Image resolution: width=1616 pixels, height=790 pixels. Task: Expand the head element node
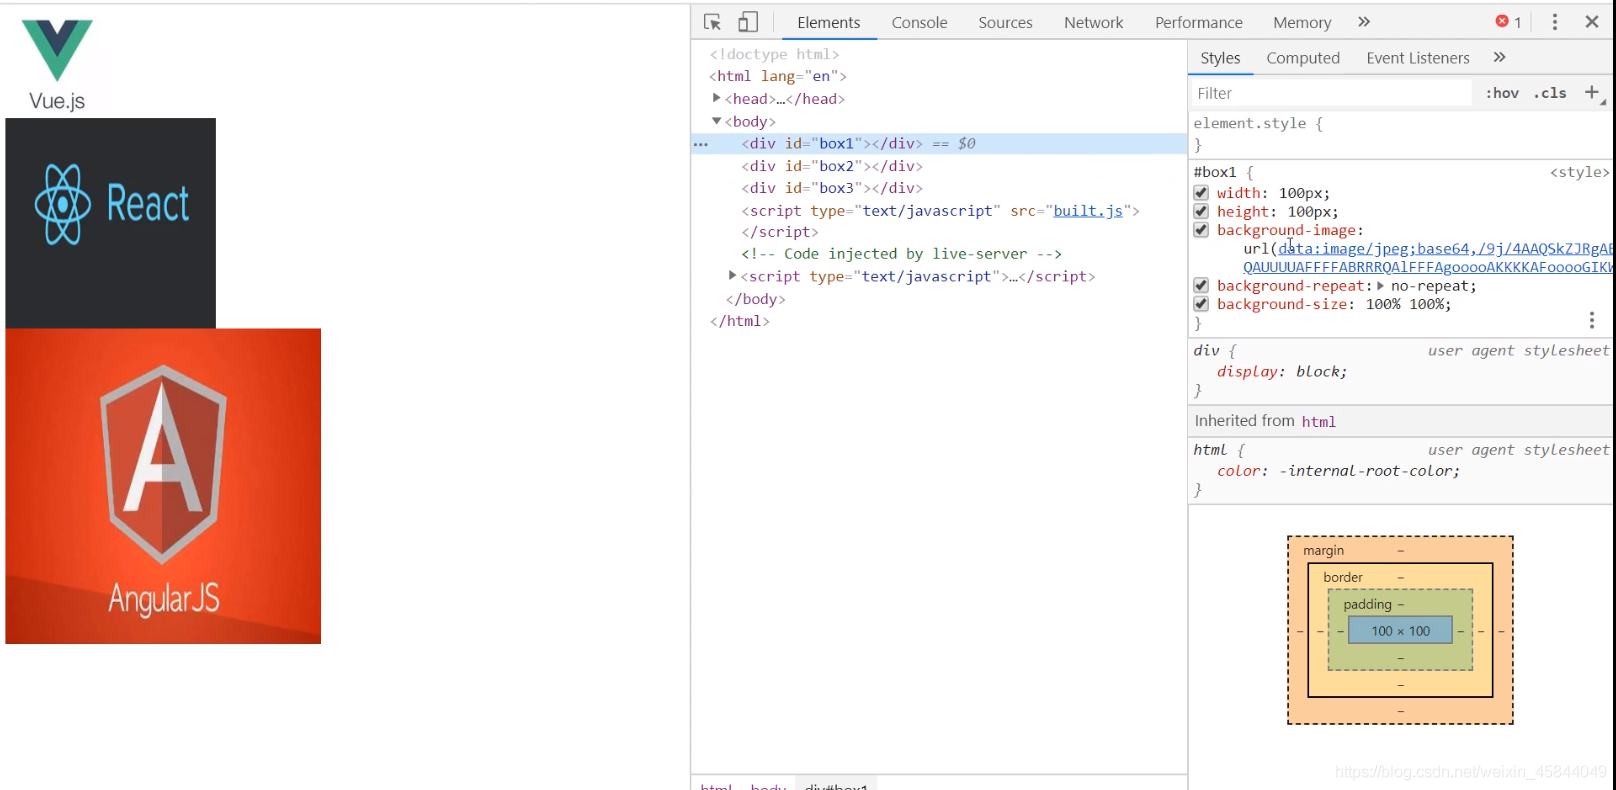tap(716, 98)
